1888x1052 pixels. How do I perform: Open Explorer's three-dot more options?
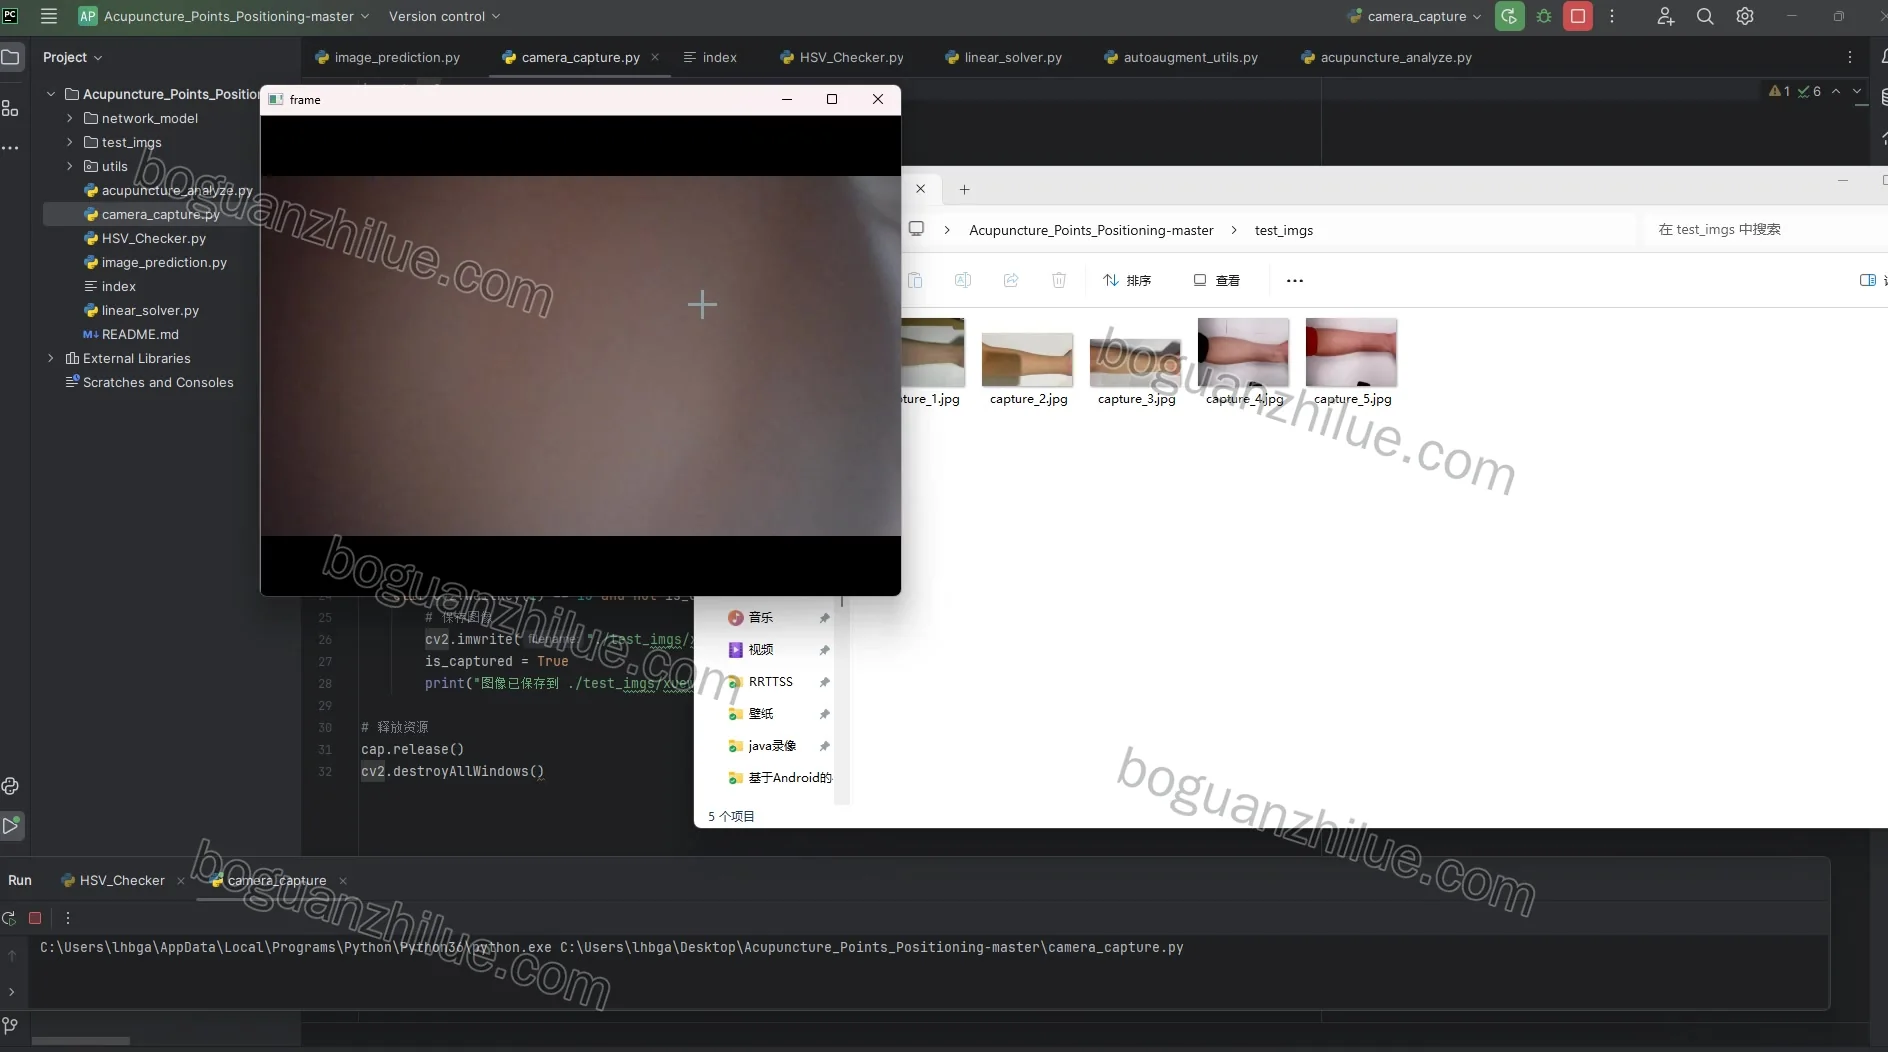click(1295, 281)
